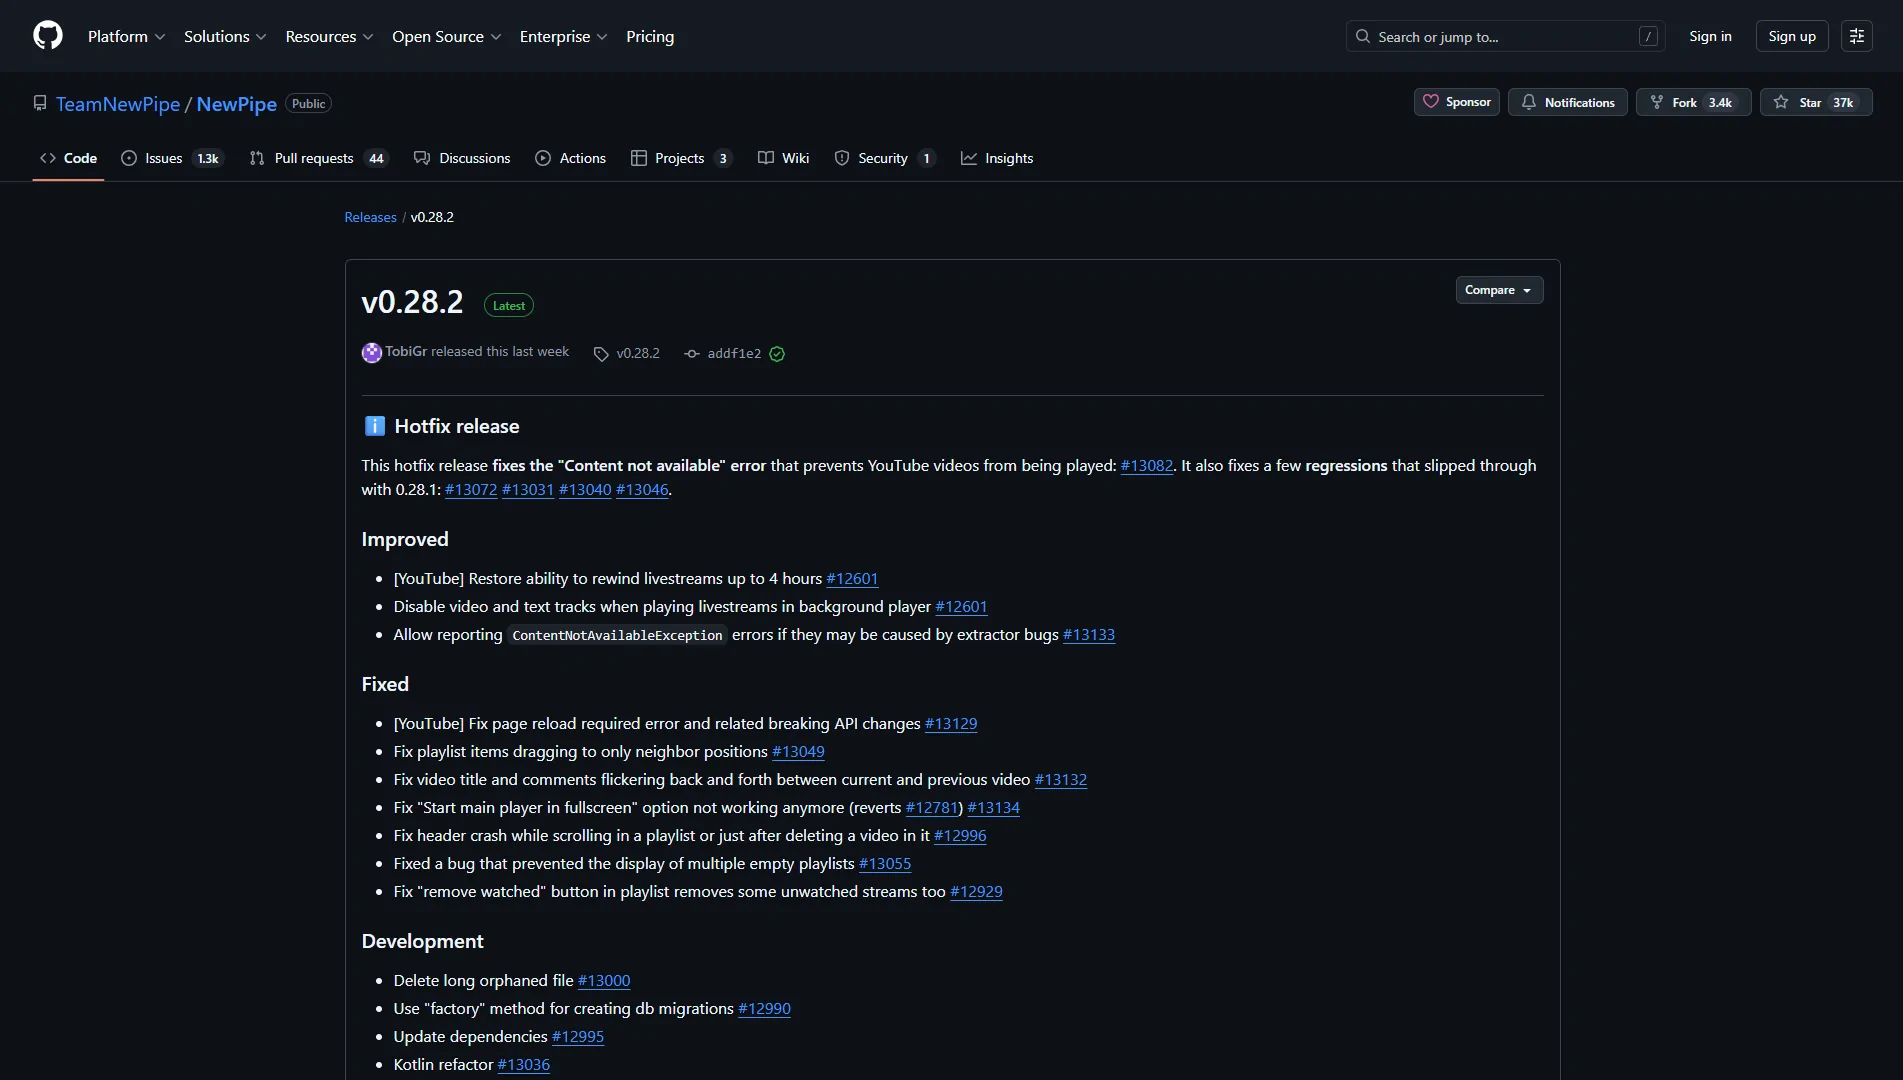Viewport: 1903px width, 1080px height.
Task: Click the Sign up button
Action: pyautogui.click(x=1791, y=36)
